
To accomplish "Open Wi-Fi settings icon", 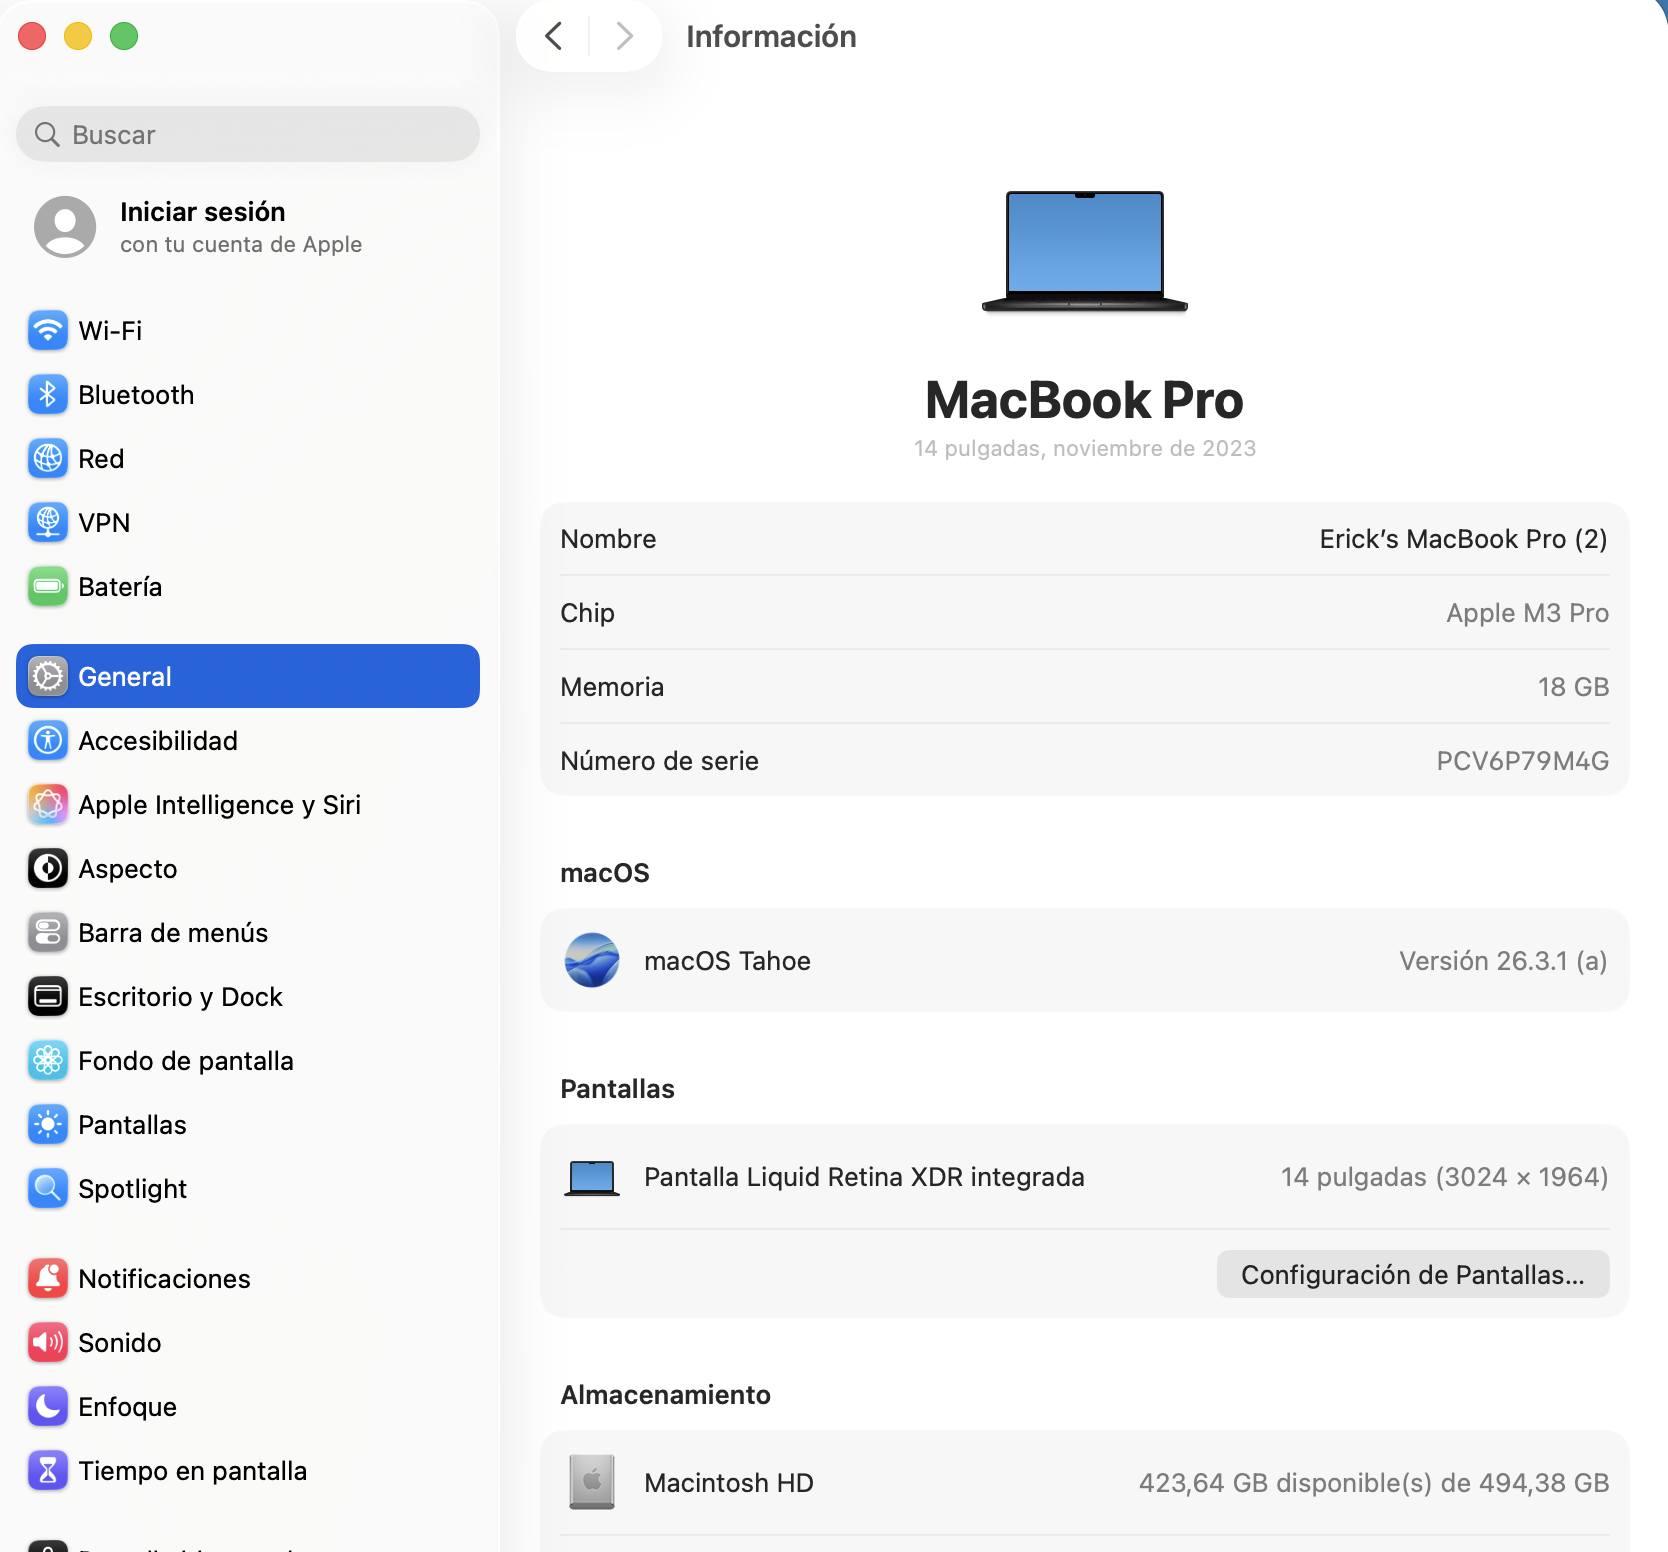I will click(x=48, y=330).
